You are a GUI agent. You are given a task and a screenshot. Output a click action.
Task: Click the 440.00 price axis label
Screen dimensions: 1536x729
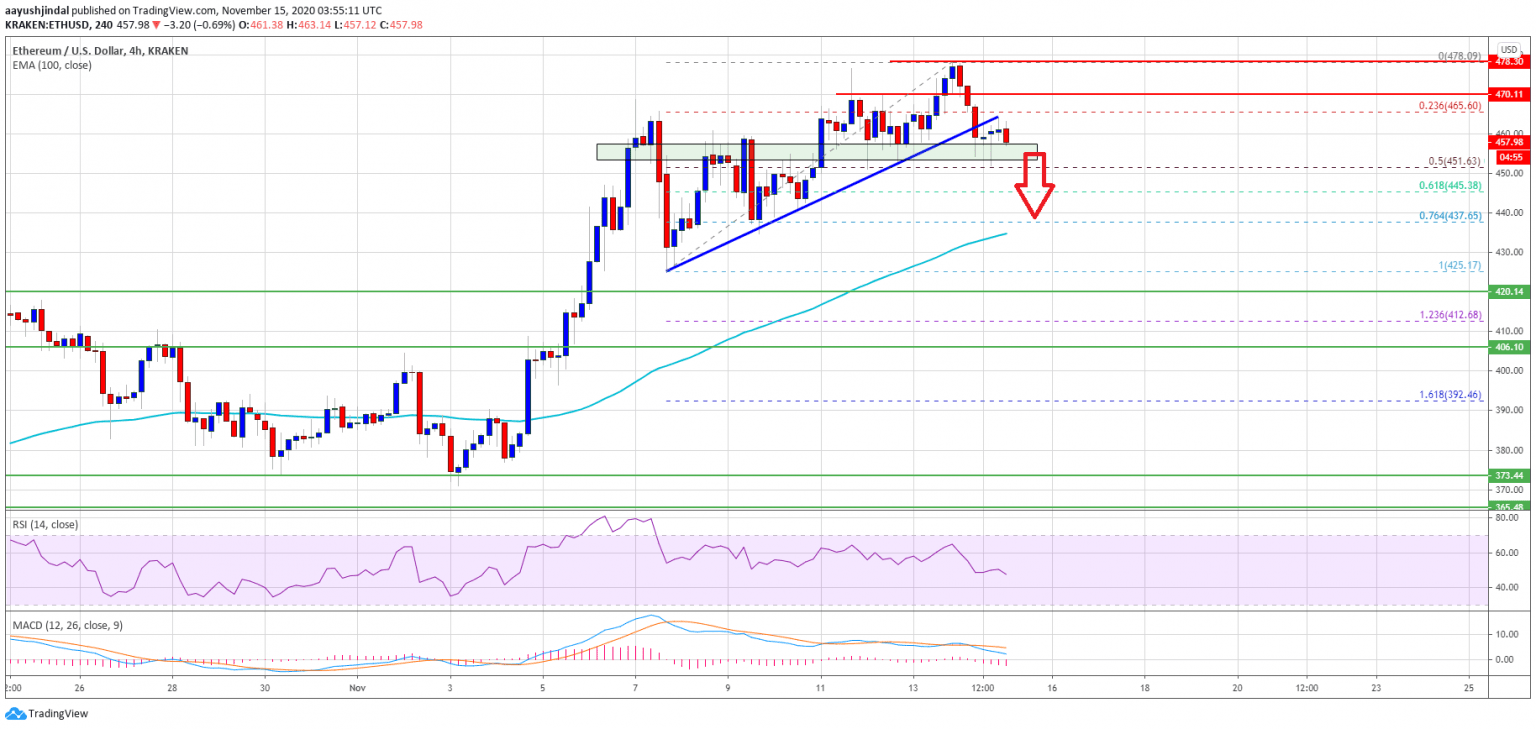coord(1509,213)
